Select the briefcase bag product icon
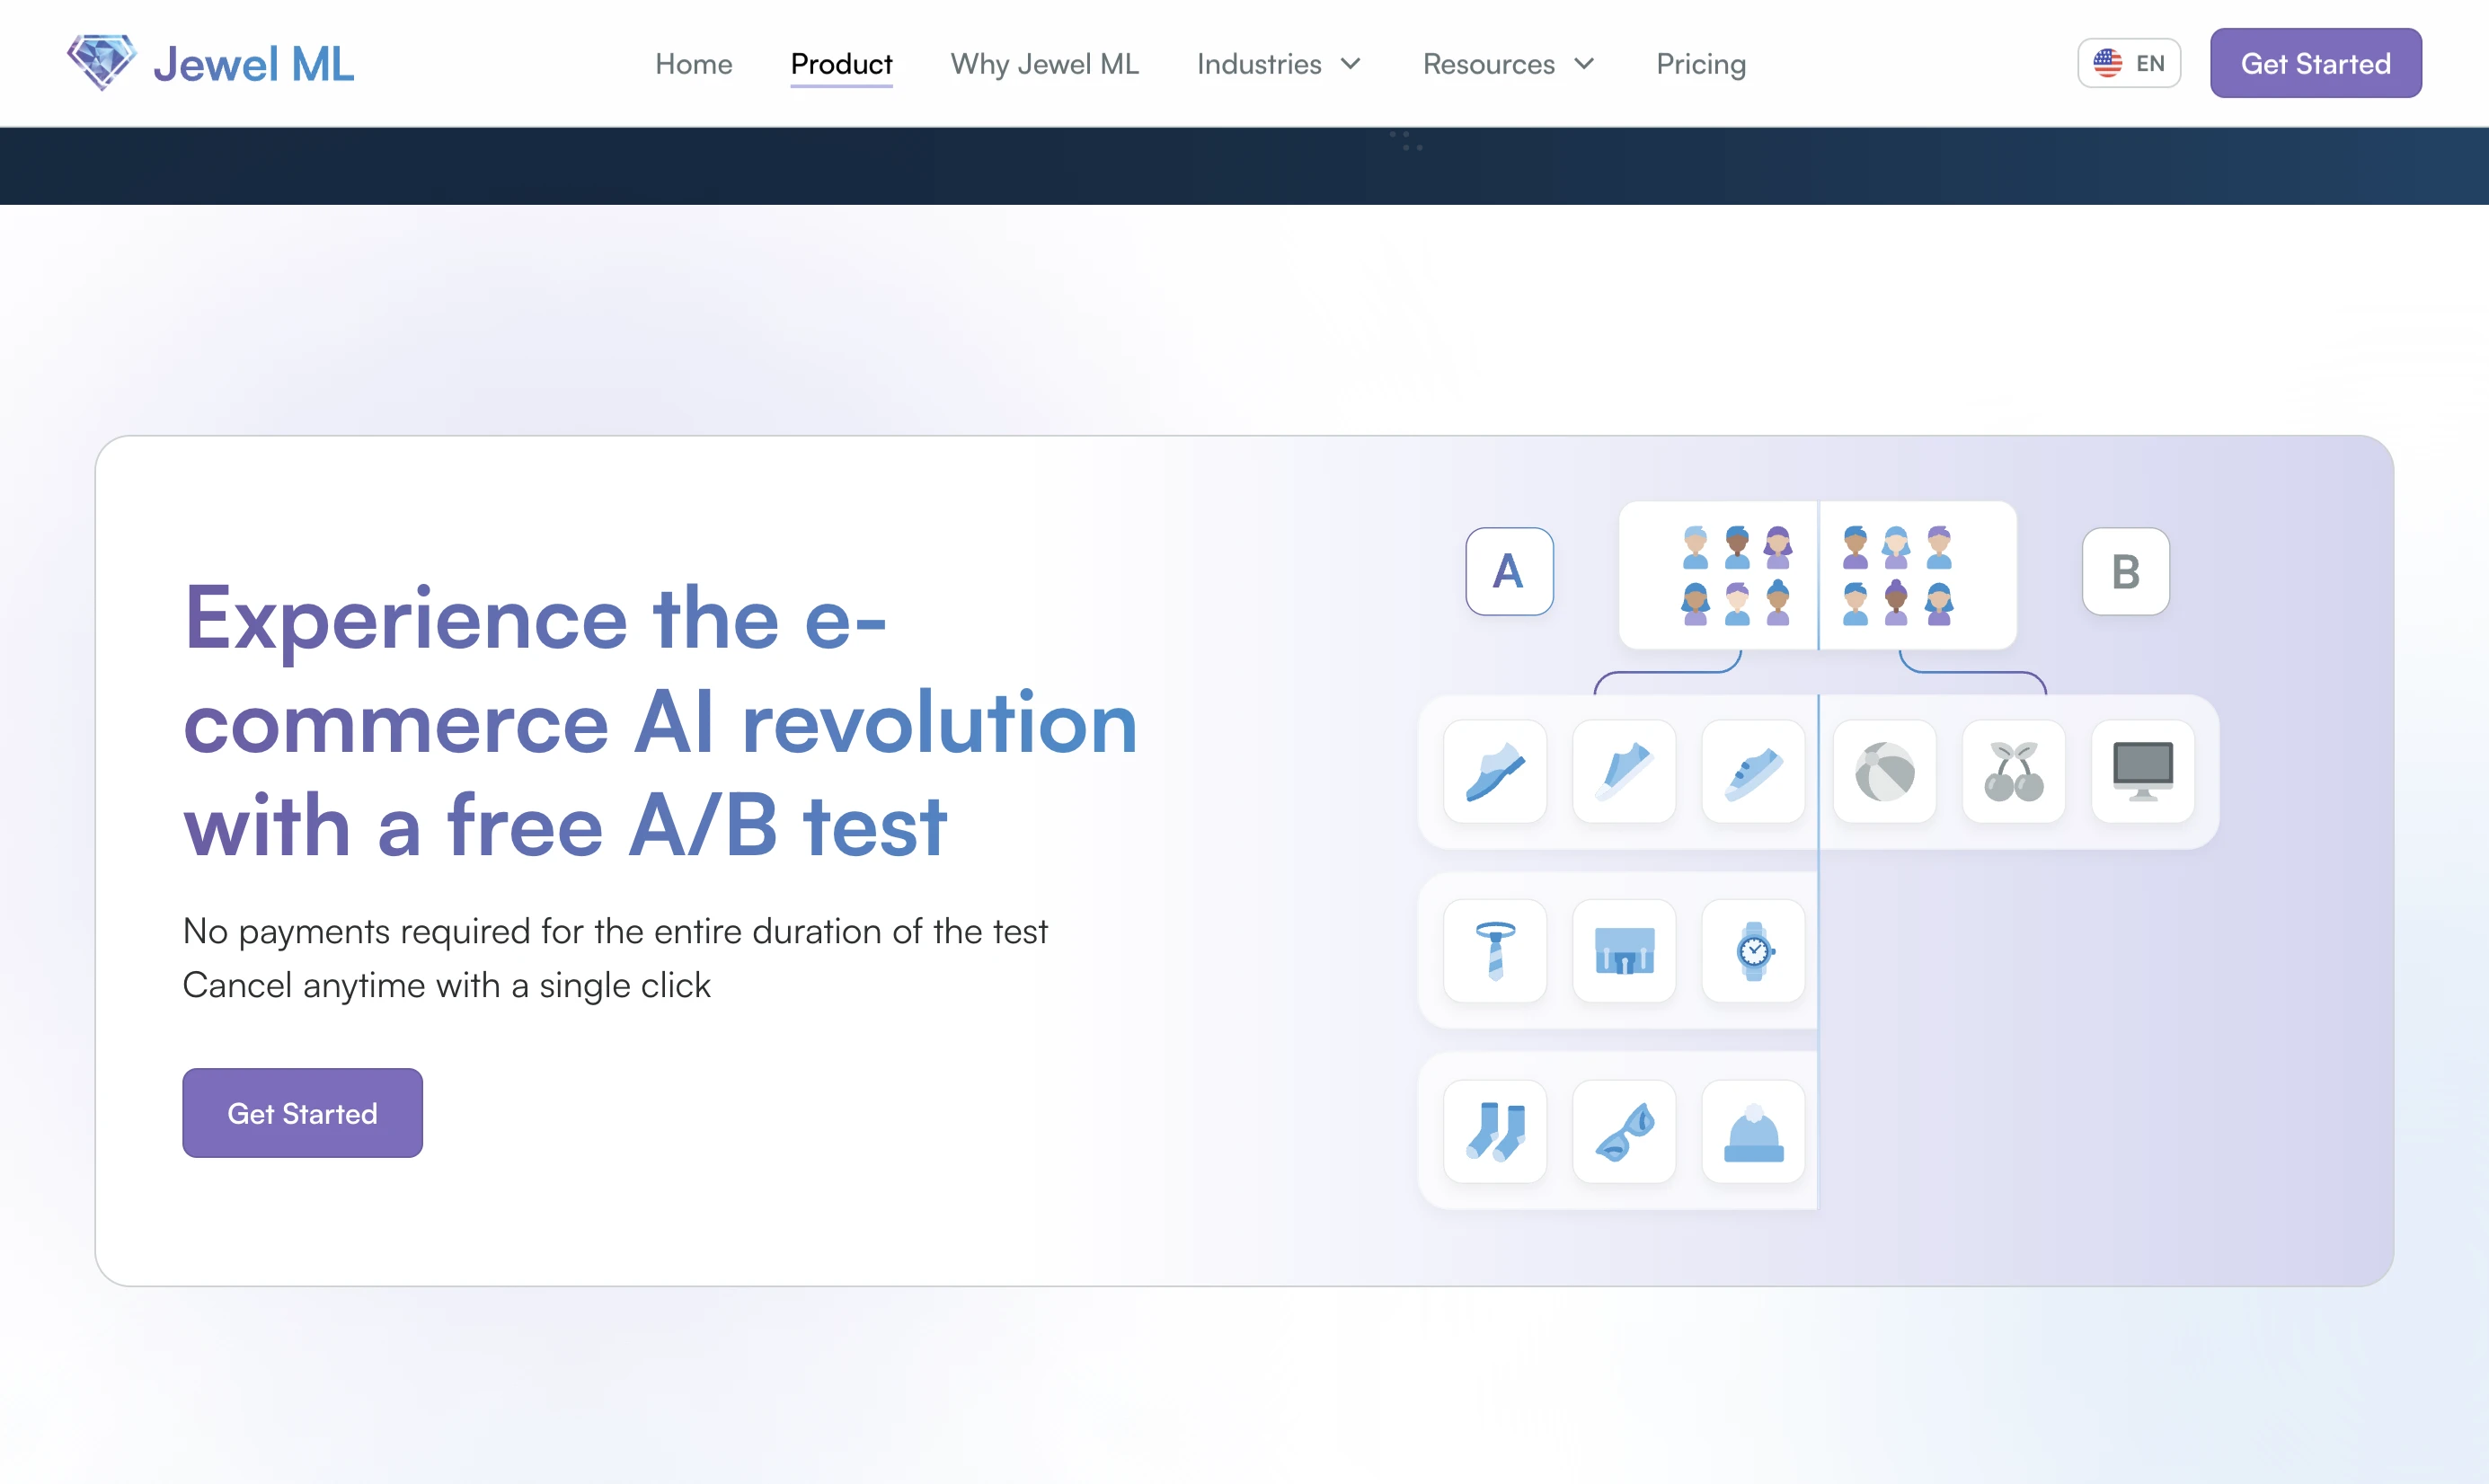Screen dimensions: 2489x1484 (x=1624, y=951)
